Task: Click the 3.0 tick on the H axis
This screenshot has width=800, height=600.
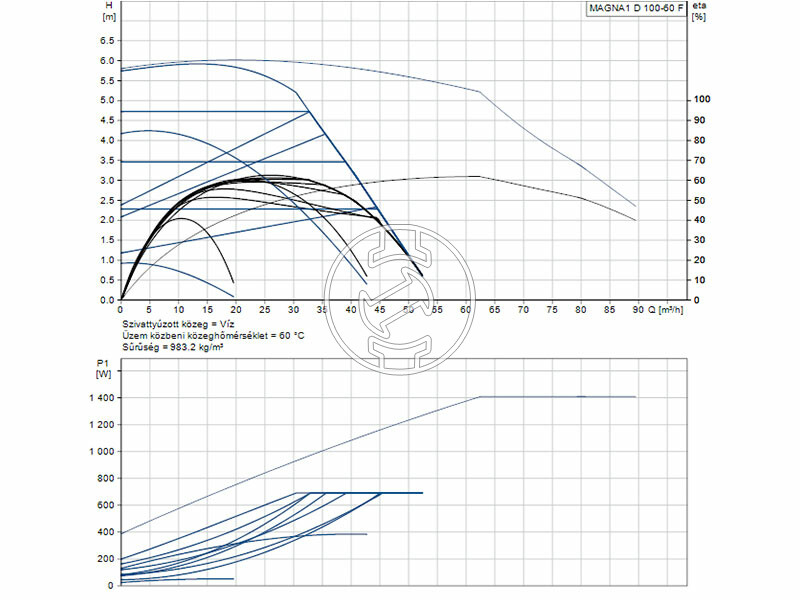Action: [x=107, y=181]
